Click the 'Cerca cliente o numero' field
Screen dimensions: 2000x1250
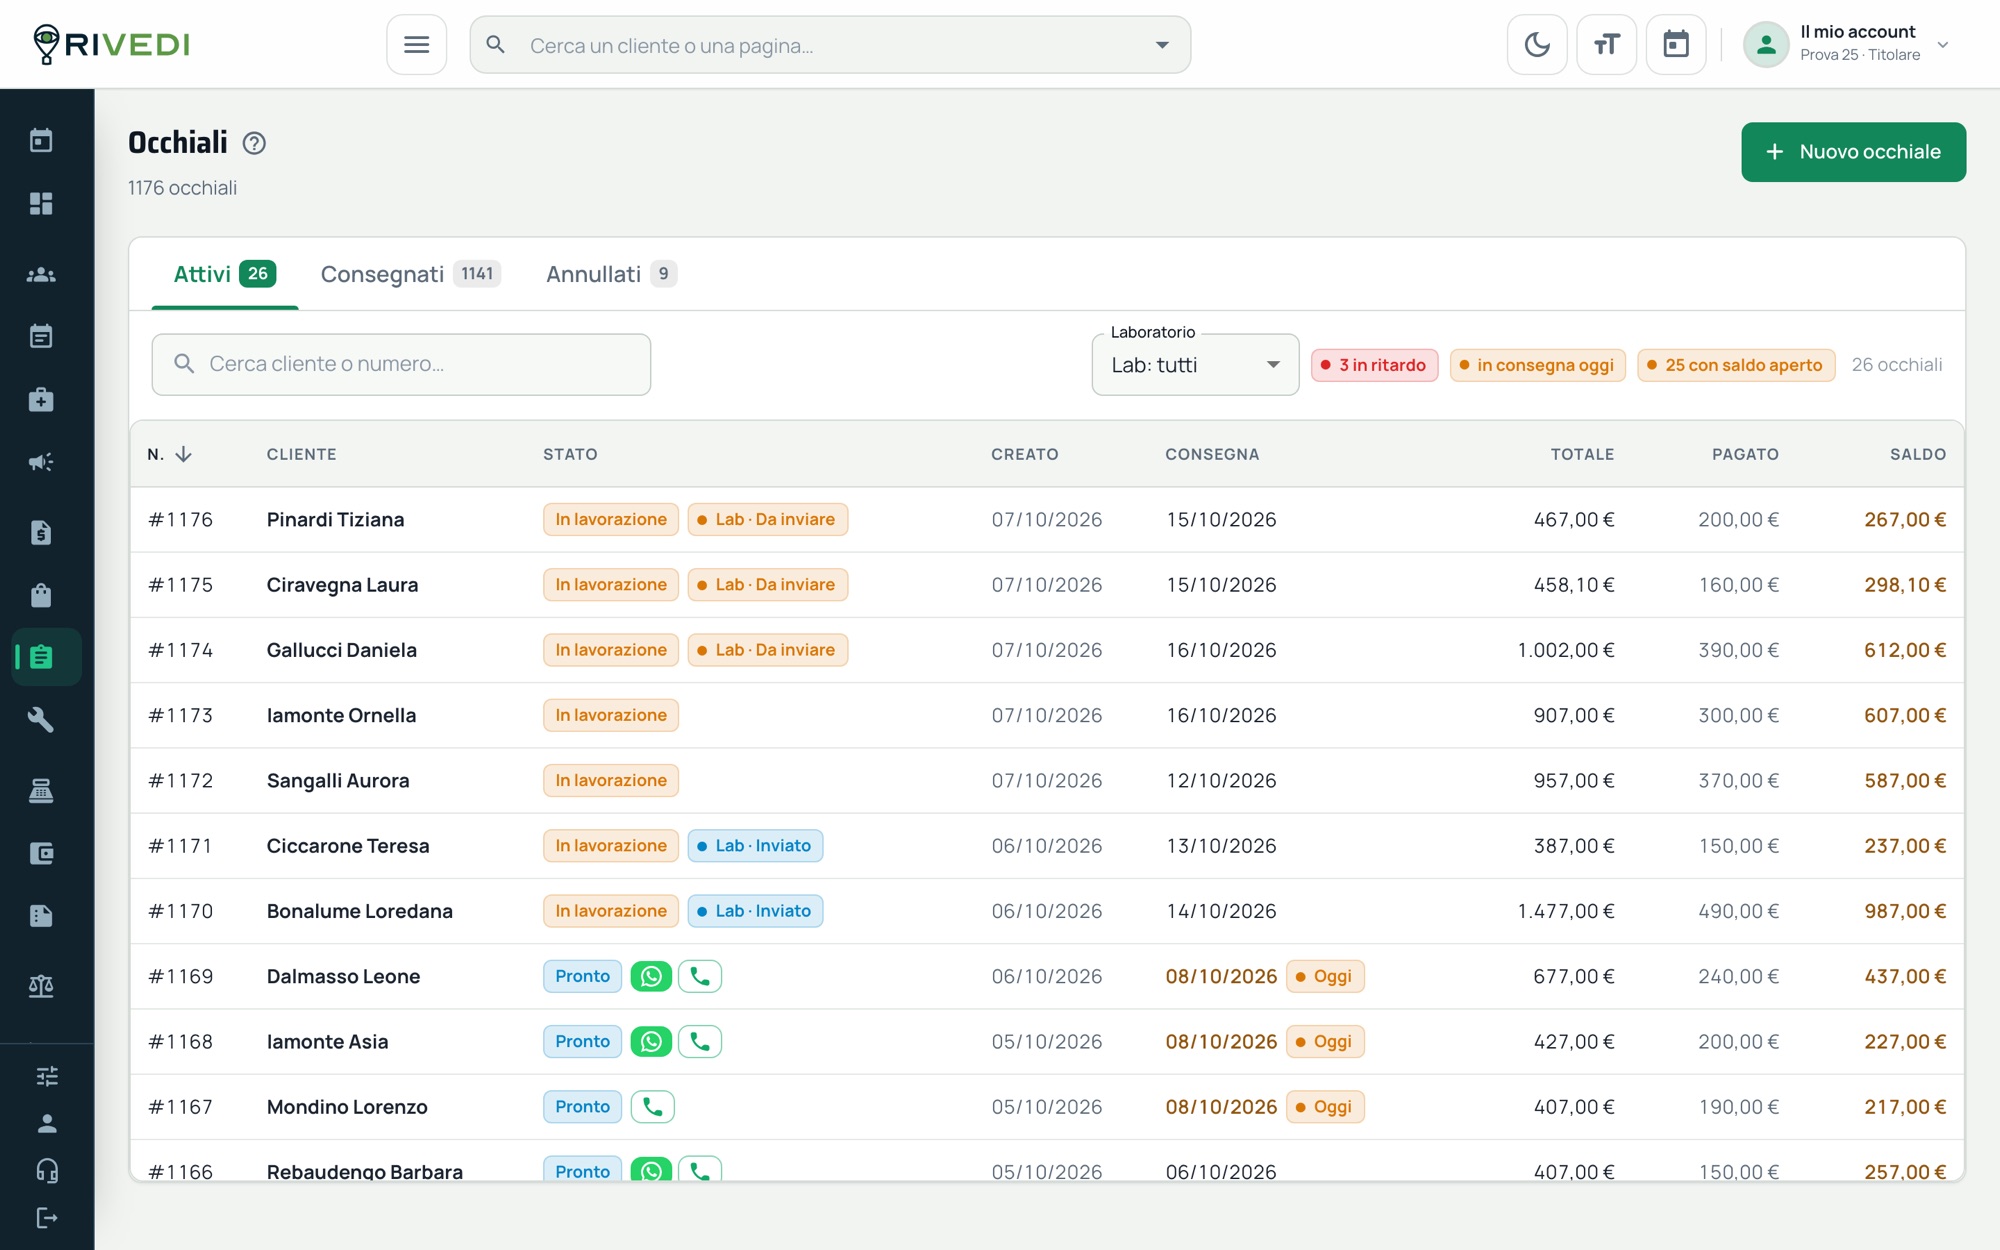point(401,365)
